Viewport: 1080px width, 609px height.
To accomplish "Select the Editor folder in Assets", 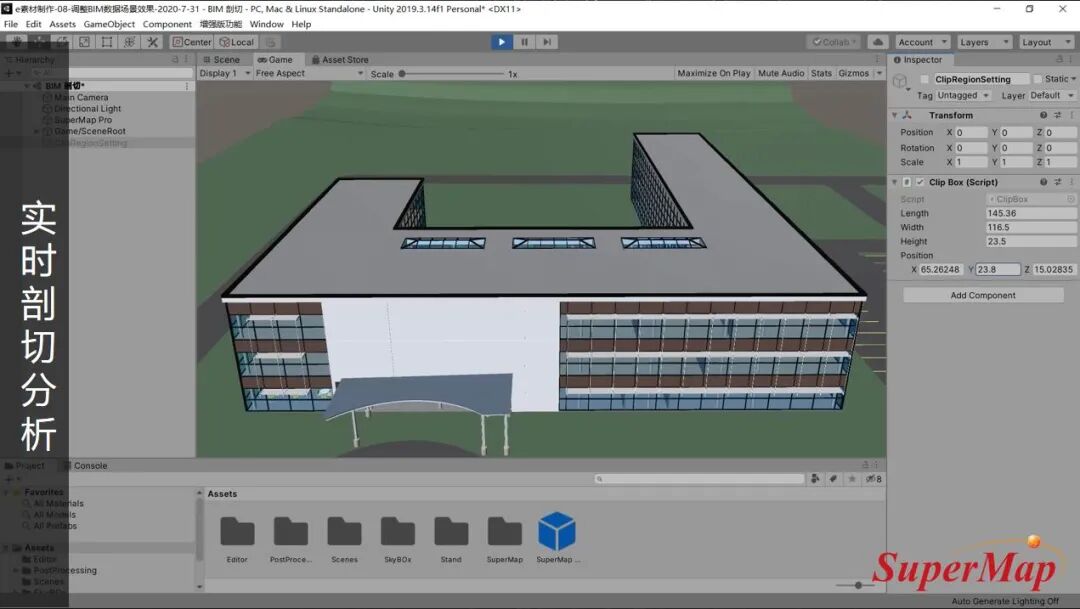I will point(237,539).
